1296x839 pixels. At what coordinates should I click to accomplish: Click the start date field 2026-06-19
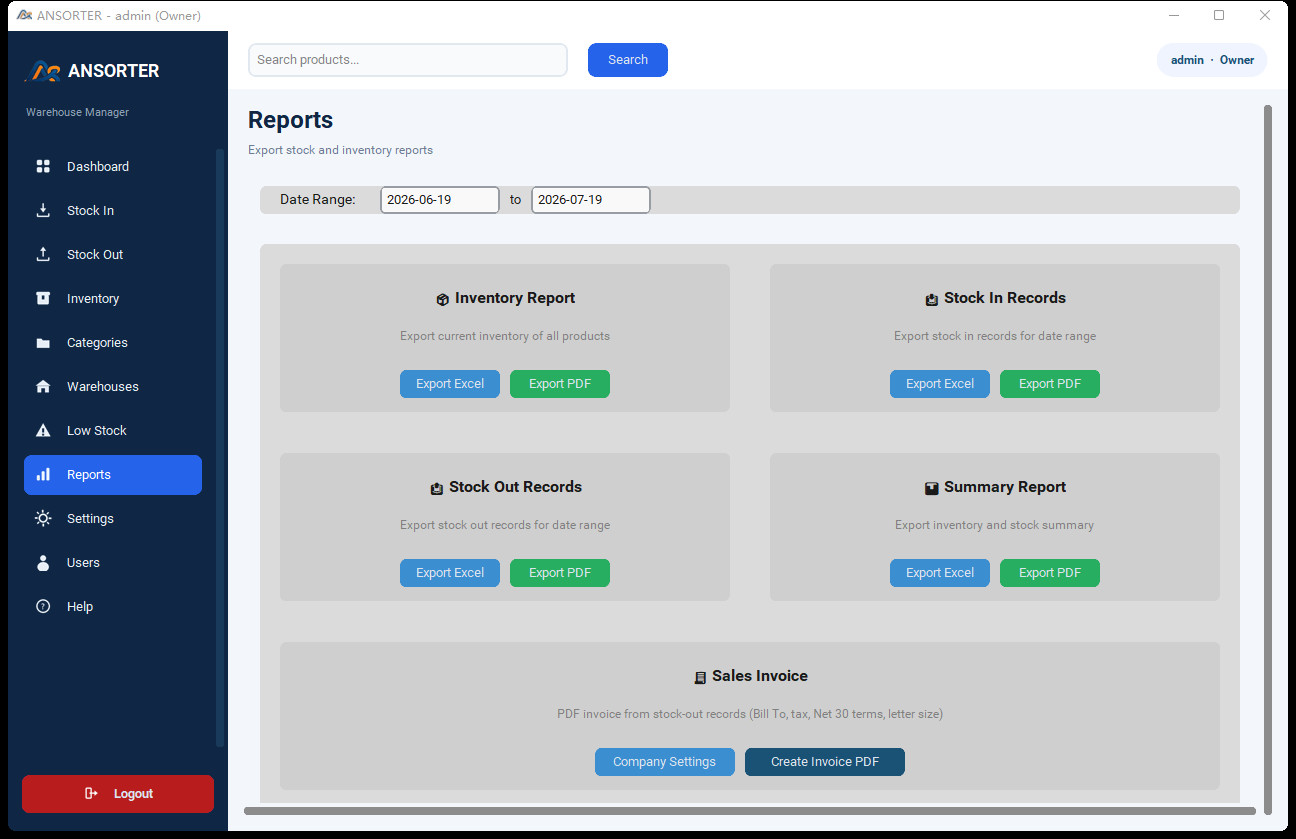[x=440, y=200]
